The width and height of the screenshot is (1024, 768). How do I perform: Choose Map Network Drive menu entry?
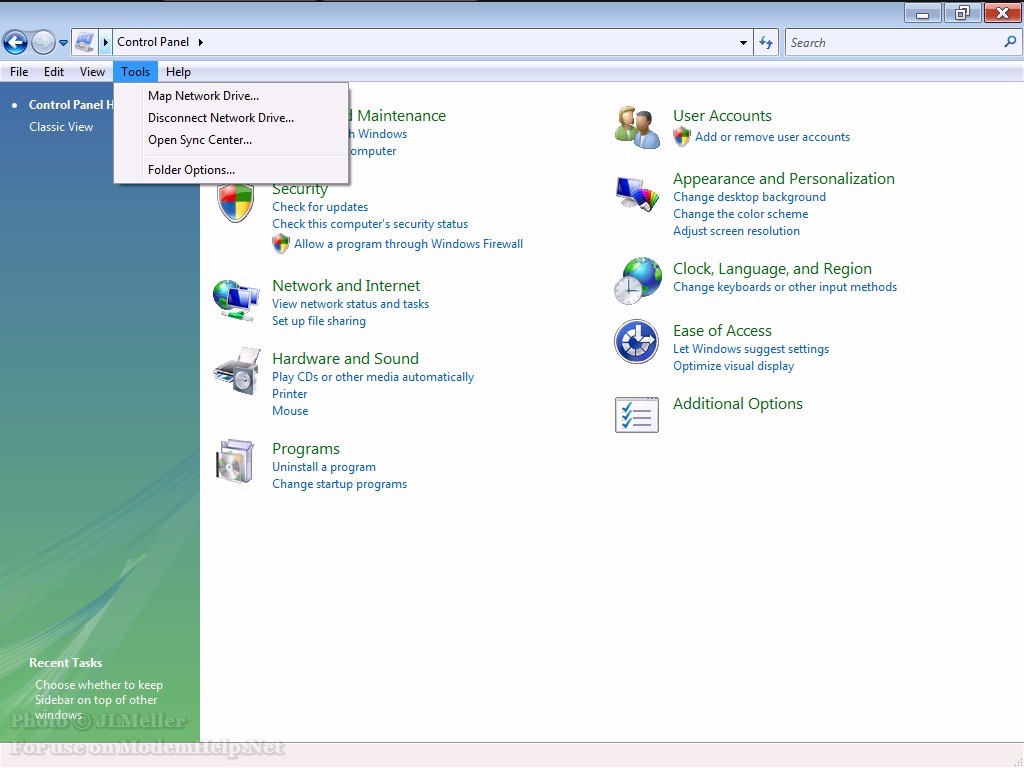click(x=203, y=96)
